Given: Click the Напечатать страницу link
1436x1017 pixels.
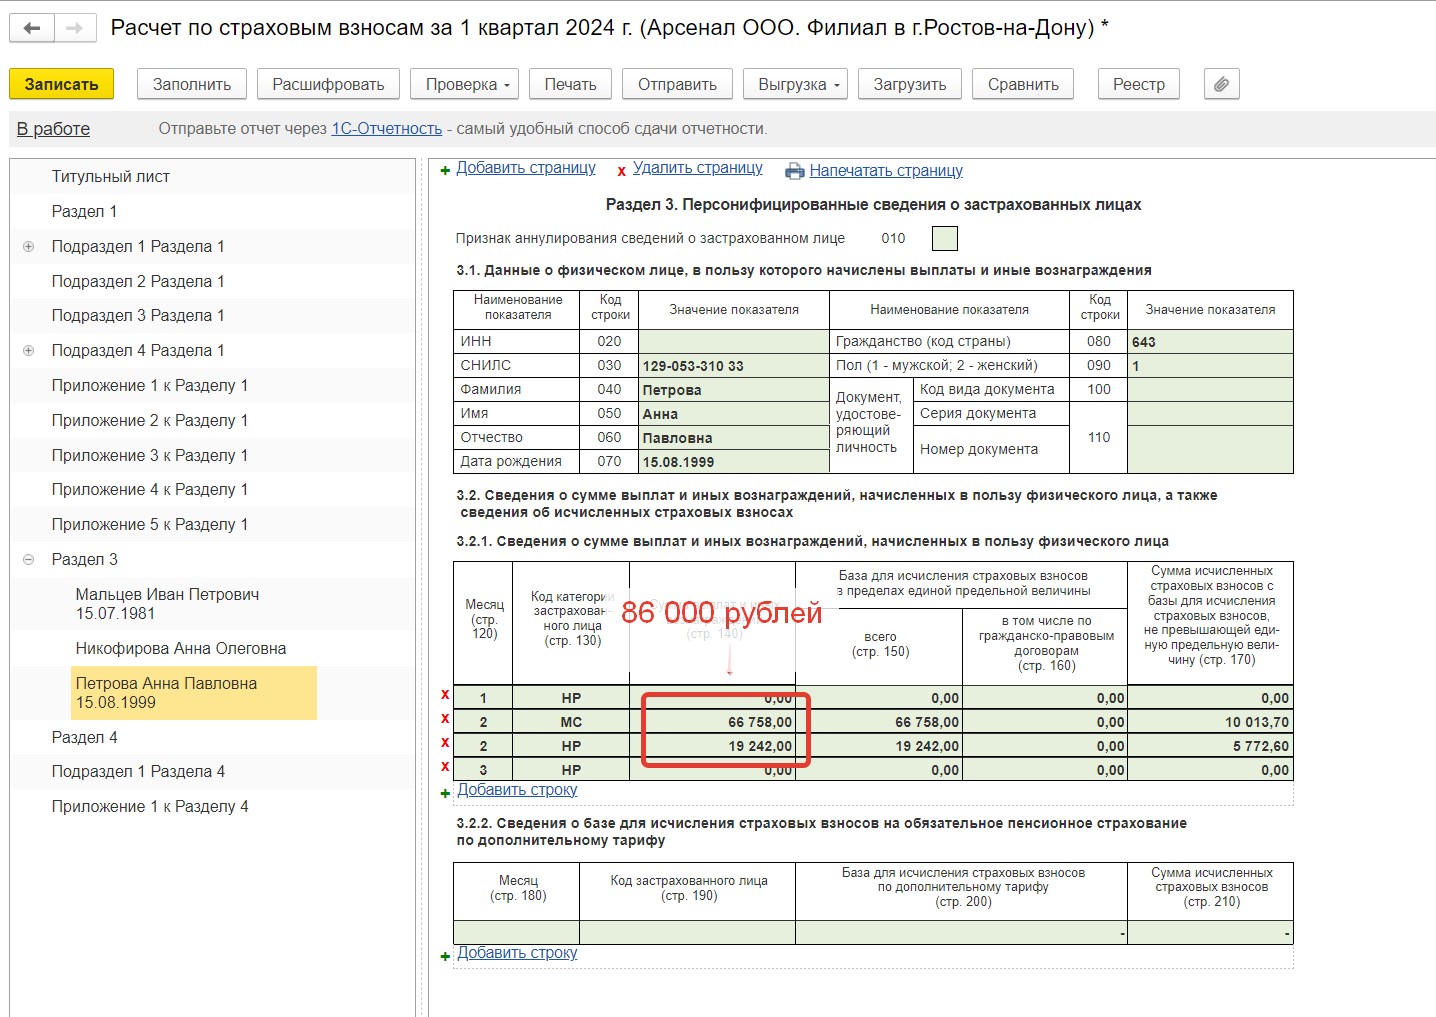Looking at the screenshot, I should coord(886,171).
